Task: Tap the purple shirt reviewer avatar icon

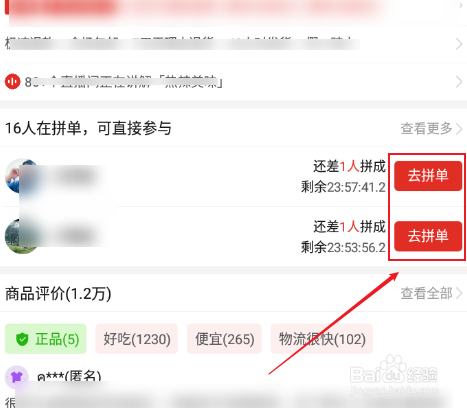Action: point(16,377)
